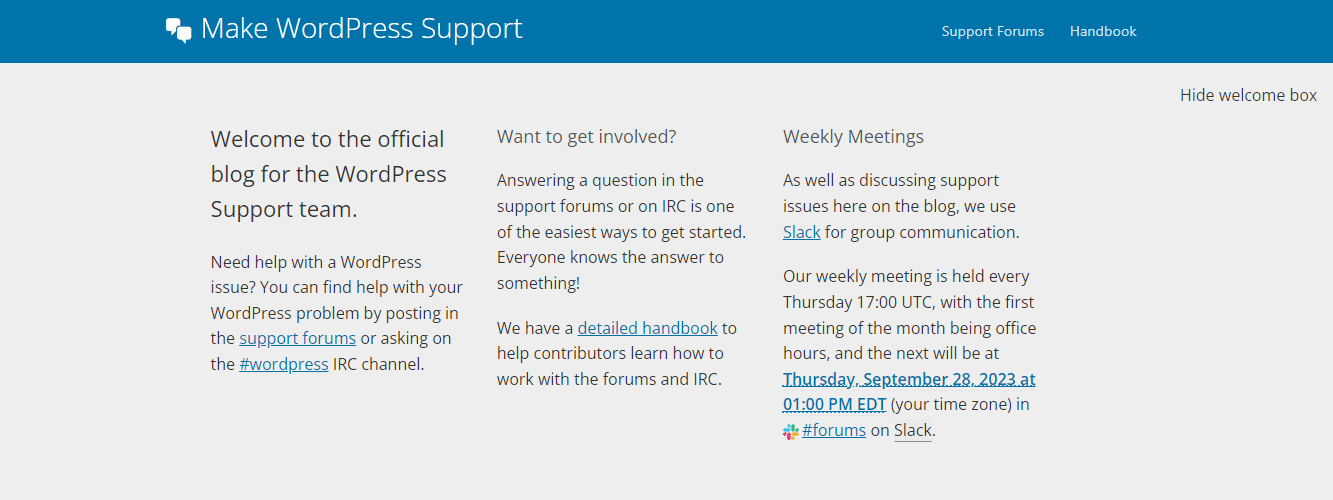Click the 'Welcome to the official blog' heading
This screenshot has height=500, width=1333.
pyautogui.click(x=329, y=174)
